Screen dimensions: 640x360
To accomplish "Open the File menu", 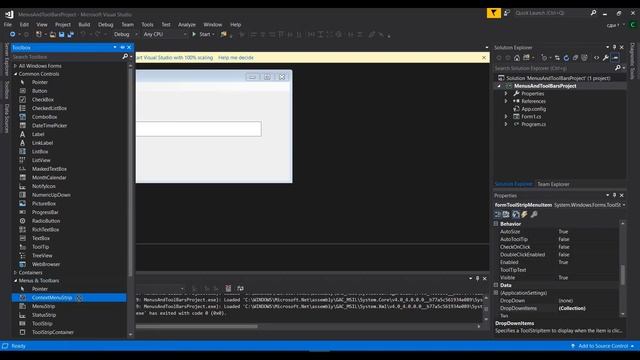I will coord(8,24).
